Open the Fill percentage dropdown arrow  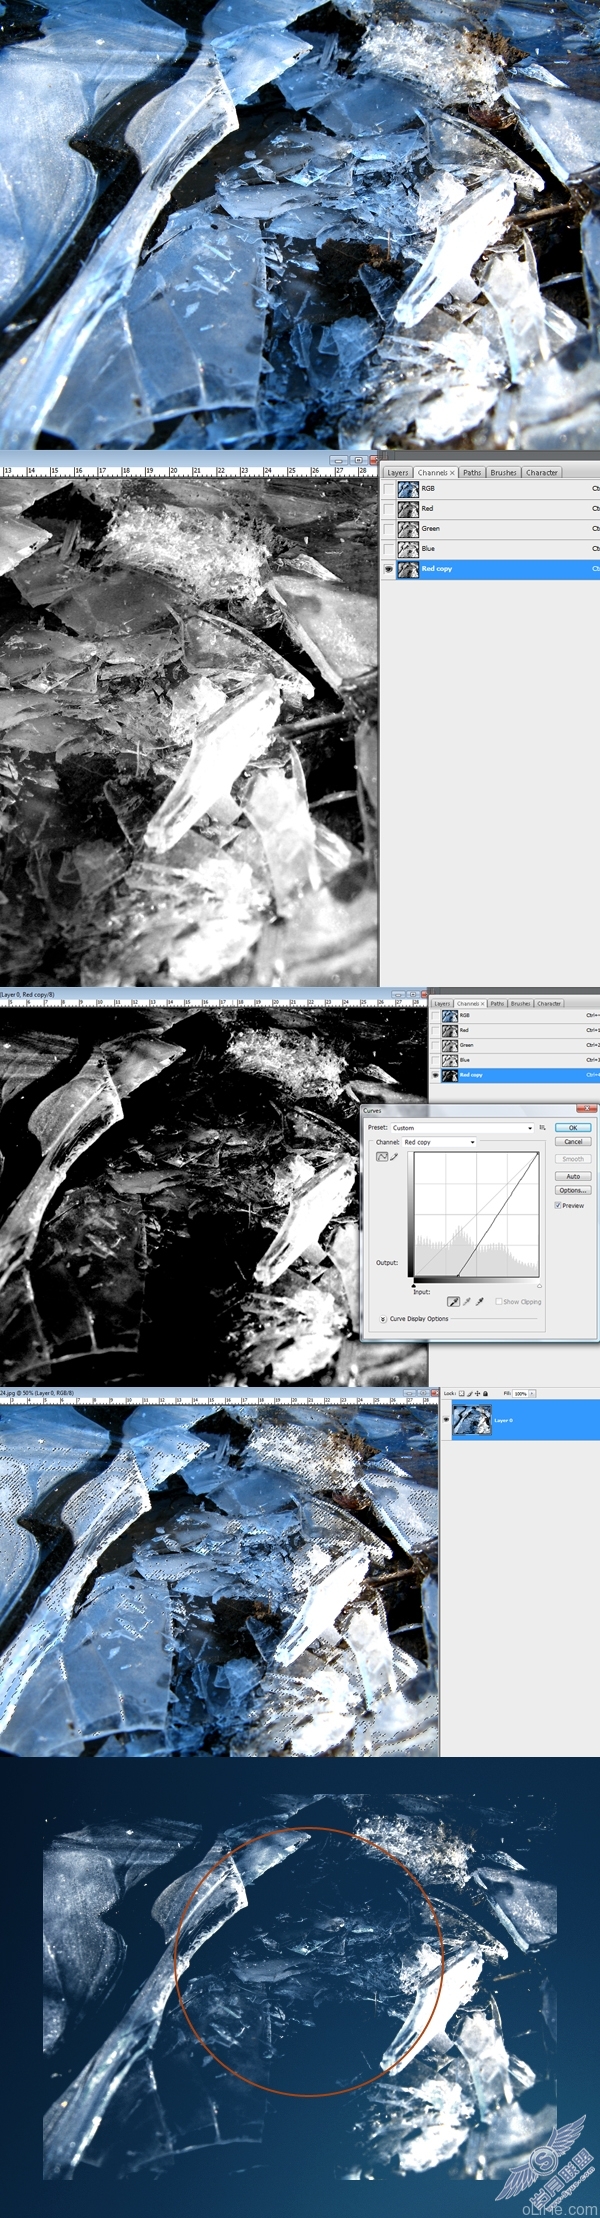coord(532,1393)
